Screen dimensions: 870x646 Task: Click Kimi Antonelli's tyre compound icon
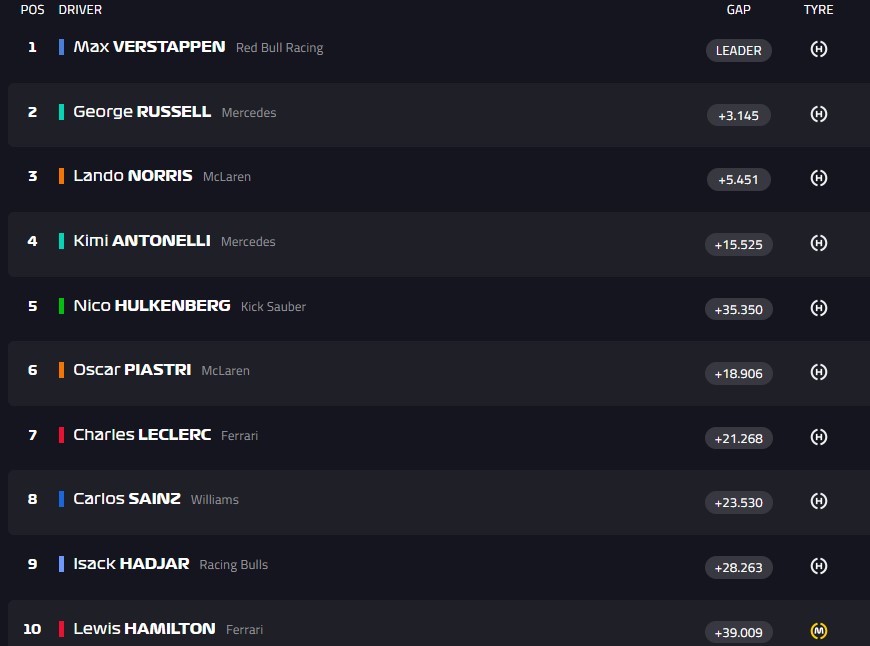818,243
